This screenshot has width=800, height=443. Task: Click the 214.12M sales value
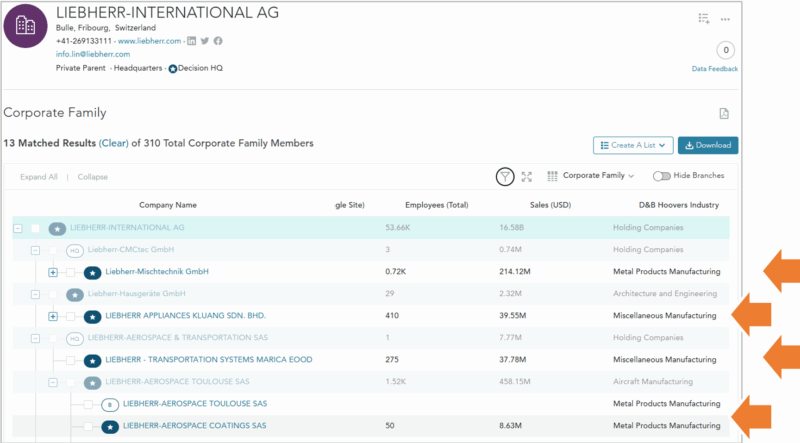point(515,272)
